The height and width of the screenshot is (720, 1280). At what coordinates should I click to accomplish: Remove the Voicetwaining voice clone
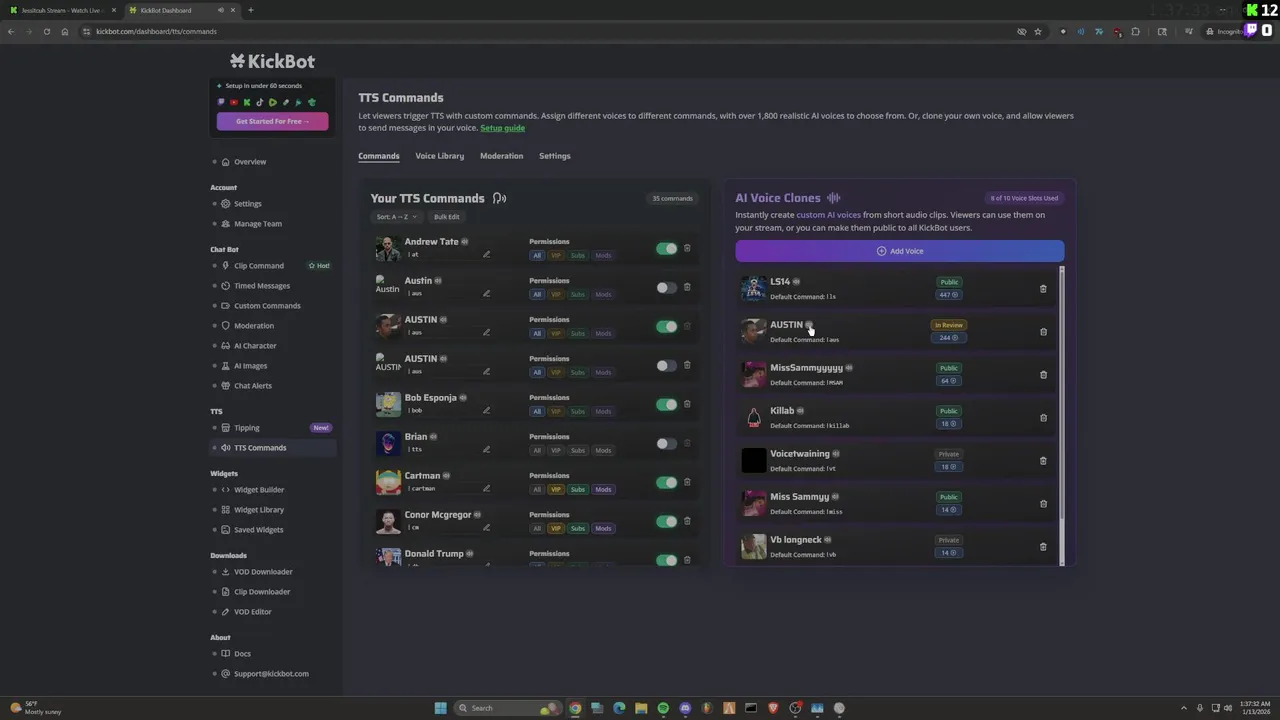(x=1043, y=461)
